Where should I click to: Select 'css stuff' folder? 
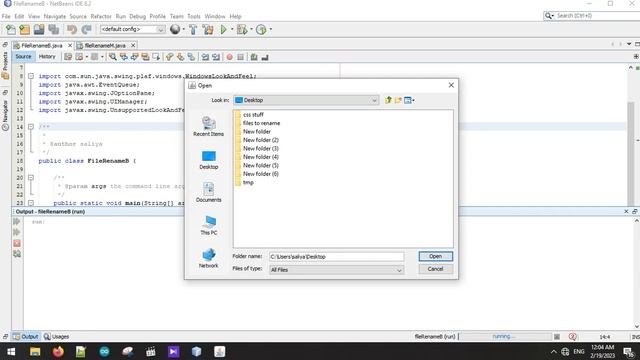pos(249,115)
